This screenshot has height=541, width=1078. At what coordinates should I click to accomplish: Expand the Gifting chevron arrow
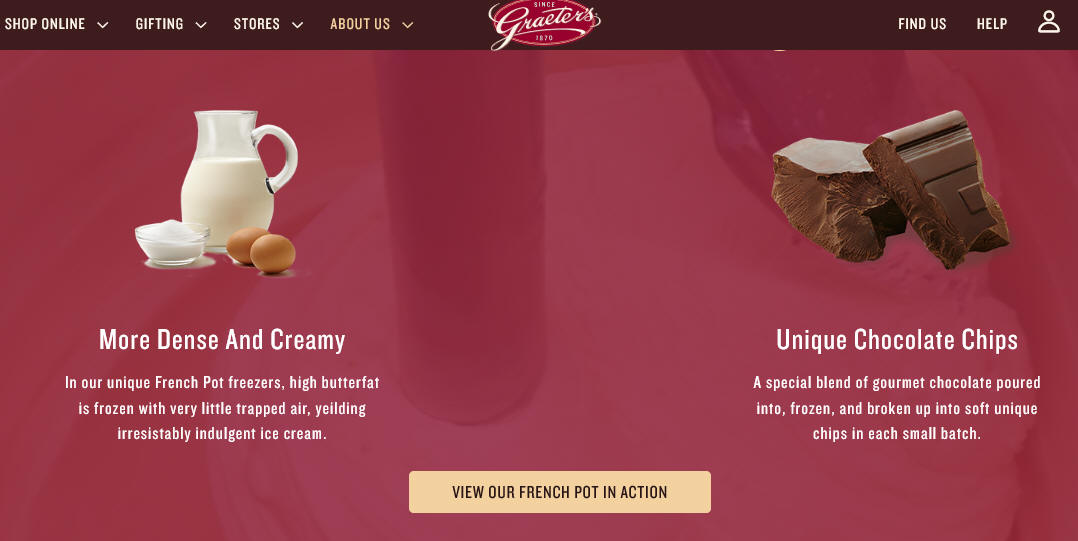pos(201,25)
